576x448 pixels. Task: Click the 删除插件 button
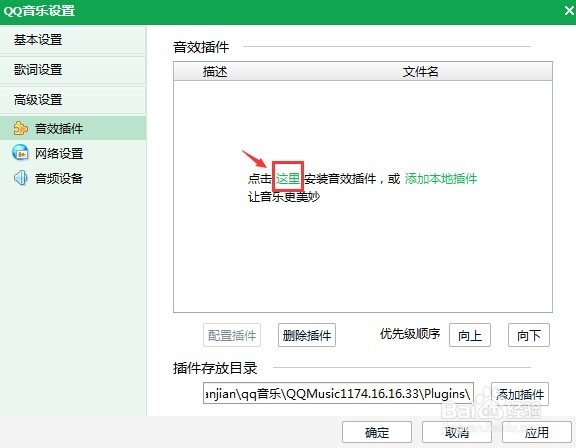[x=307, y=335]
